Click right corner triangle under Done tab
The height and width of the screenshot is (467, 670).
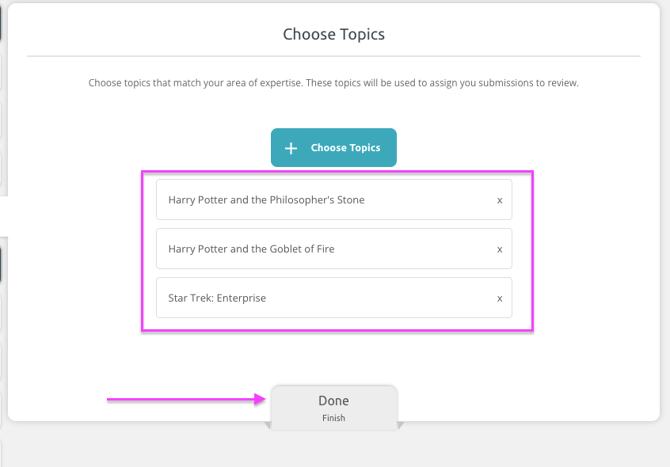400,426
